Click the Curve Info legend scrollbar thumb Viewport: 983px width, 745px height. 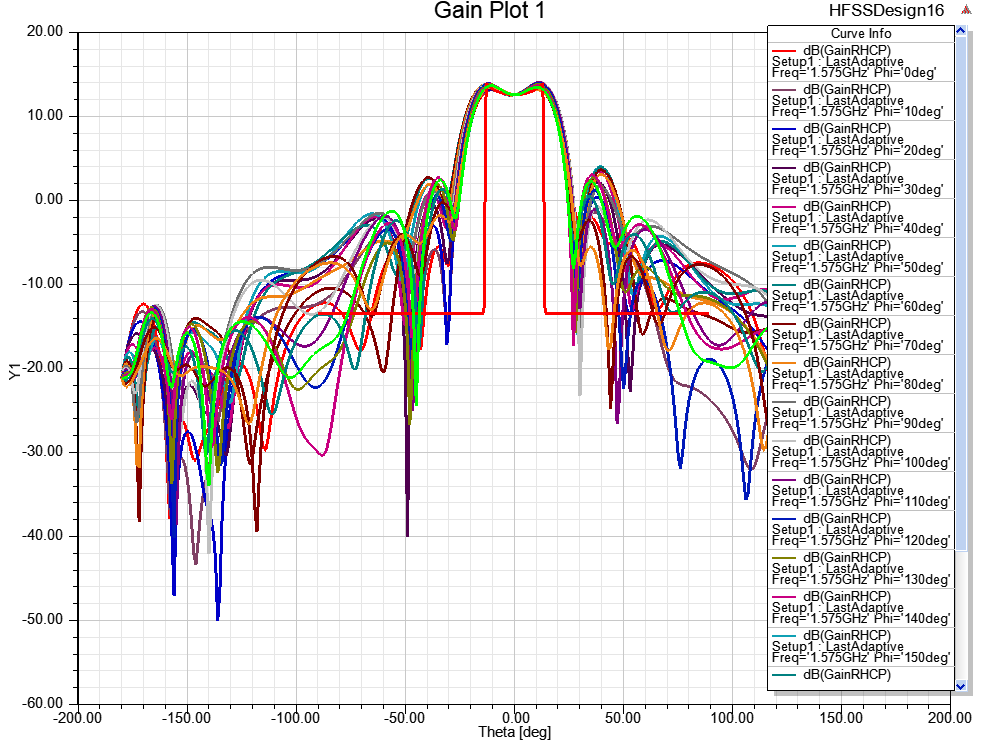coord(960,293)
